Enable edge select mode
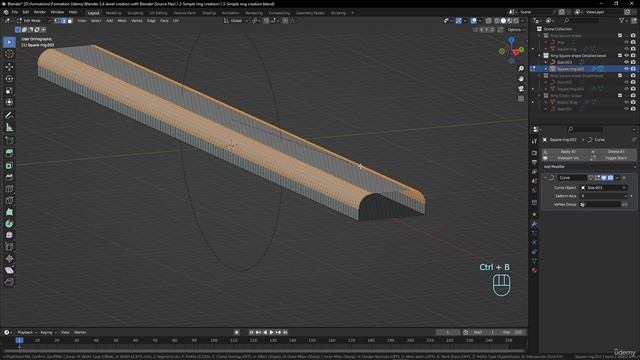 (63, 21)
